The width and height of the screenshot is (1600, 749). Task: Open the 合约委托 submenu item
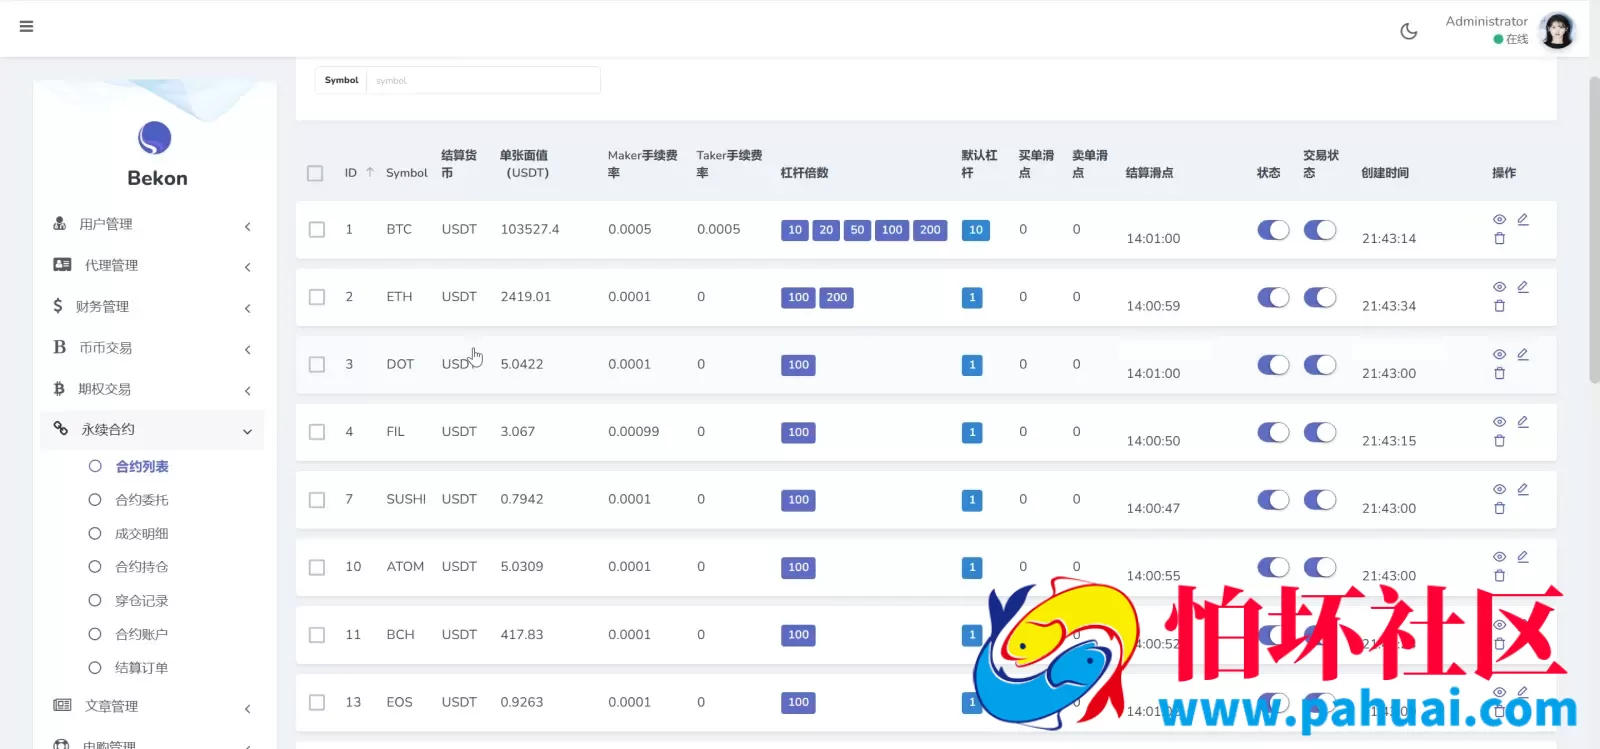(x=142, y=500)
